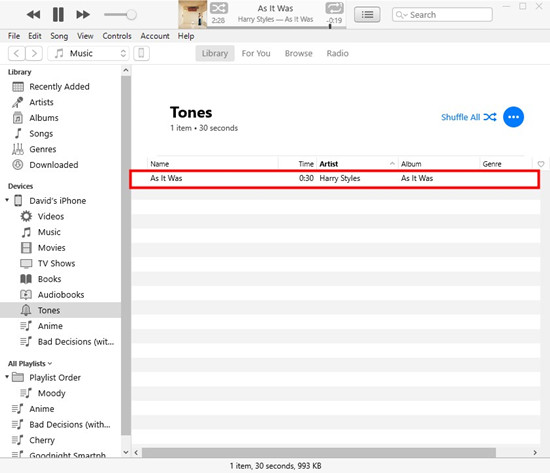Open the Song menu

[59, 36]
